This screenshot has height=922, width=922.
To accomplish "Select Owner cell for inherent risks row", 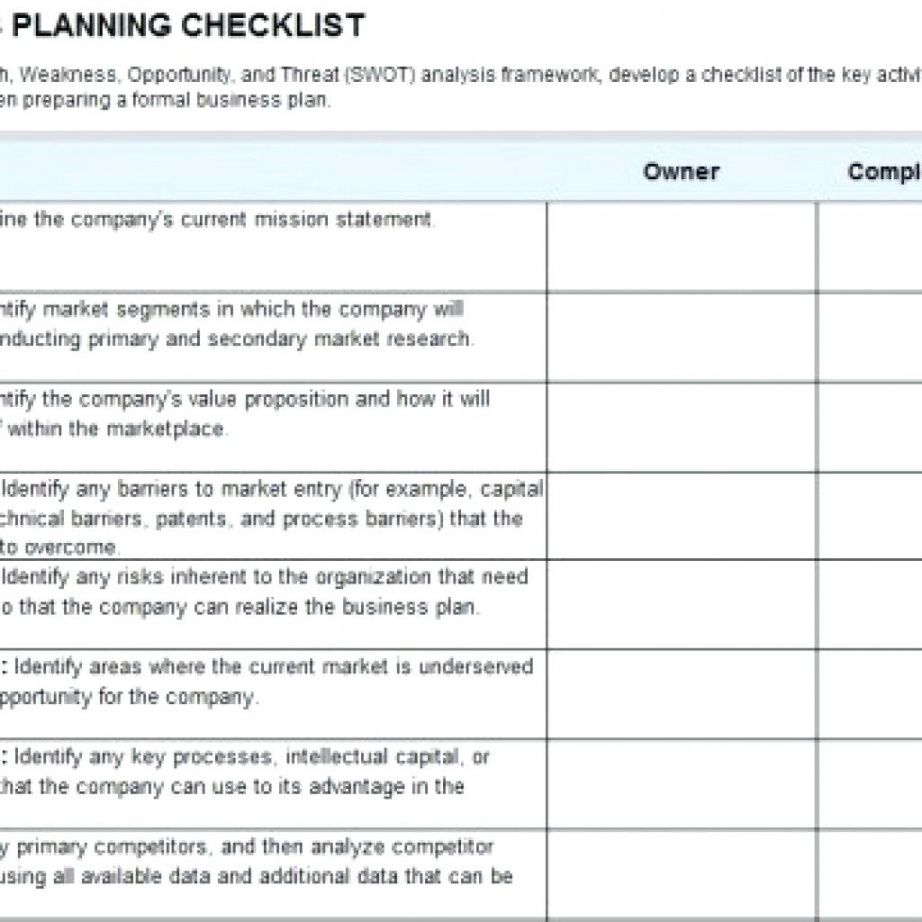I will point(681,604).
